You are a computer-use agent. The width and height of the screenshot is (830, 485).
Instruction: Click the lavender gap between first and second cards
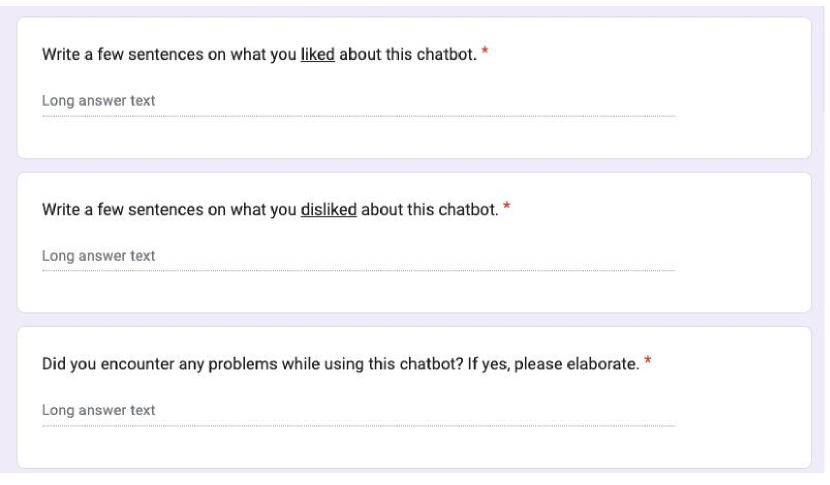point(414,165)
